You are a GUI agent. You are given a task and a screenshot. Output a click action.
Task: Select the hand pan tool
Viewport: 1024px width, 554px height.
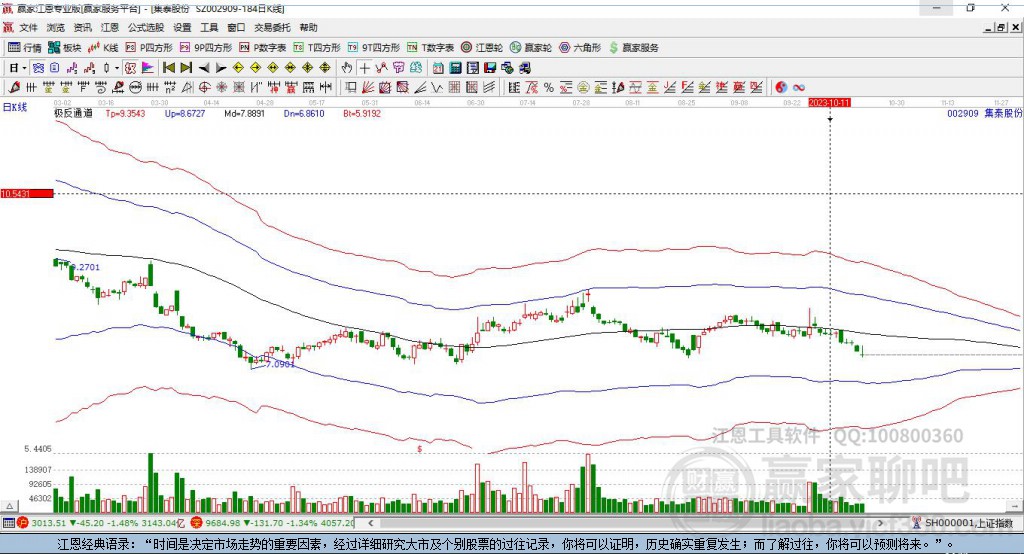click(x=347, y=68)
